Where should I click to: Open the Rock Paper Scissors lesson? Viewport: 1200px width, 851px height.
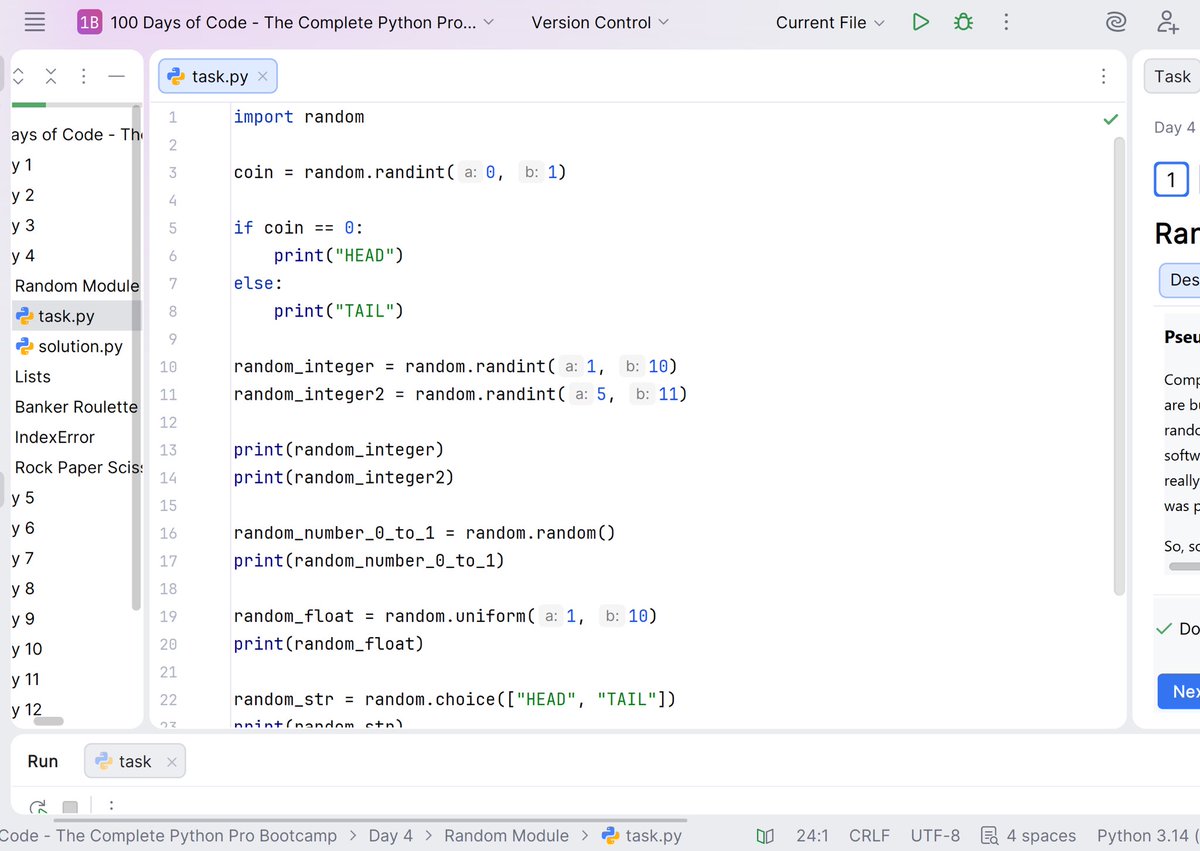(78, 468)
